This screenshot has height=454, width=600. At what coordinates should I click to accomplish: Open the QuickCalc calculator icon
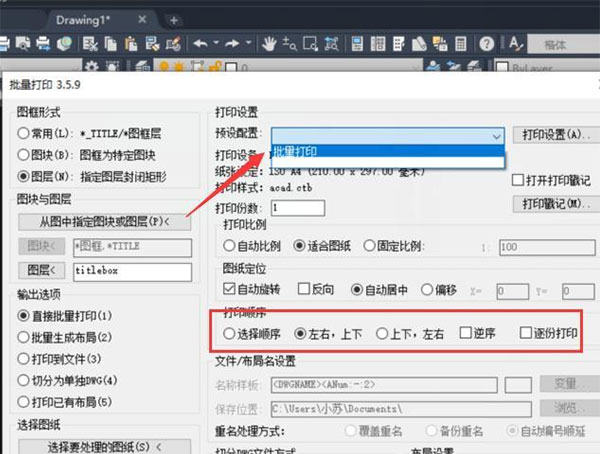click(x=461, y=44)
